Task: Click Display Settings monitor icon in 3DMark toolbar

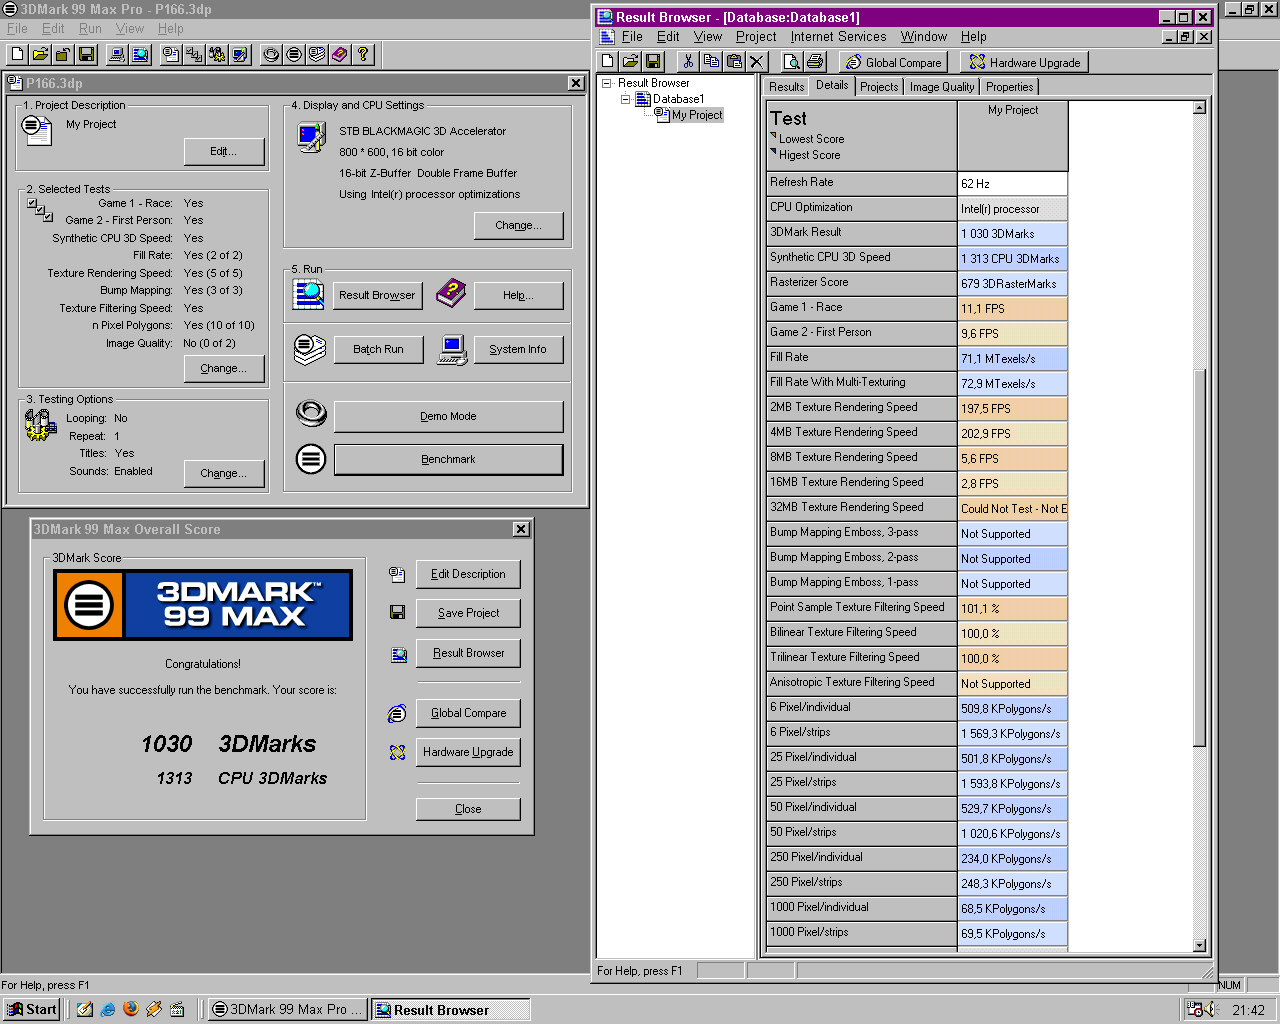Action: click(241, 55)
